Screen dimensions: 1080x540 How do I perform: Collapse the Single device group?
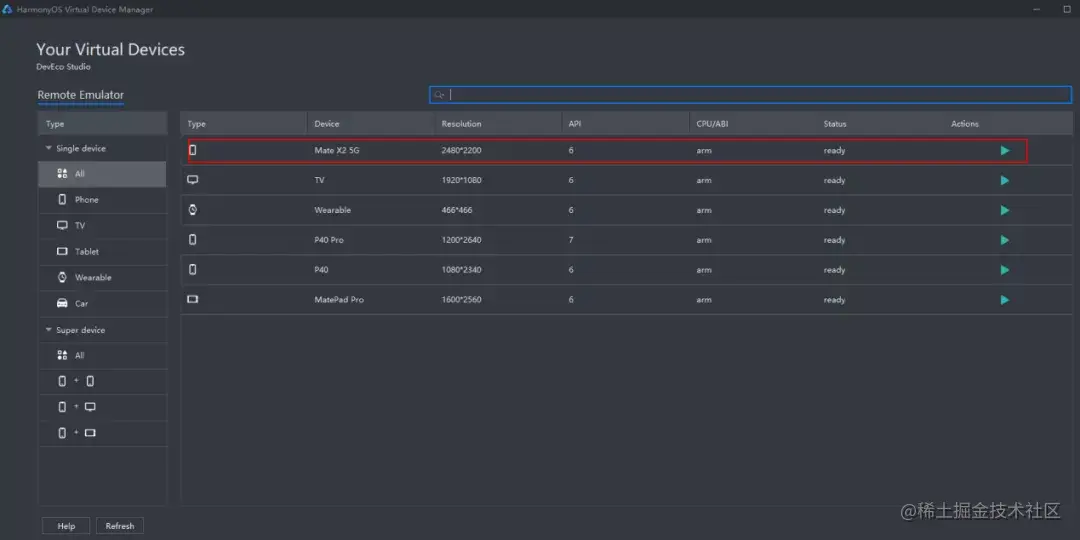pyautogui.click(x=49, y=148)
